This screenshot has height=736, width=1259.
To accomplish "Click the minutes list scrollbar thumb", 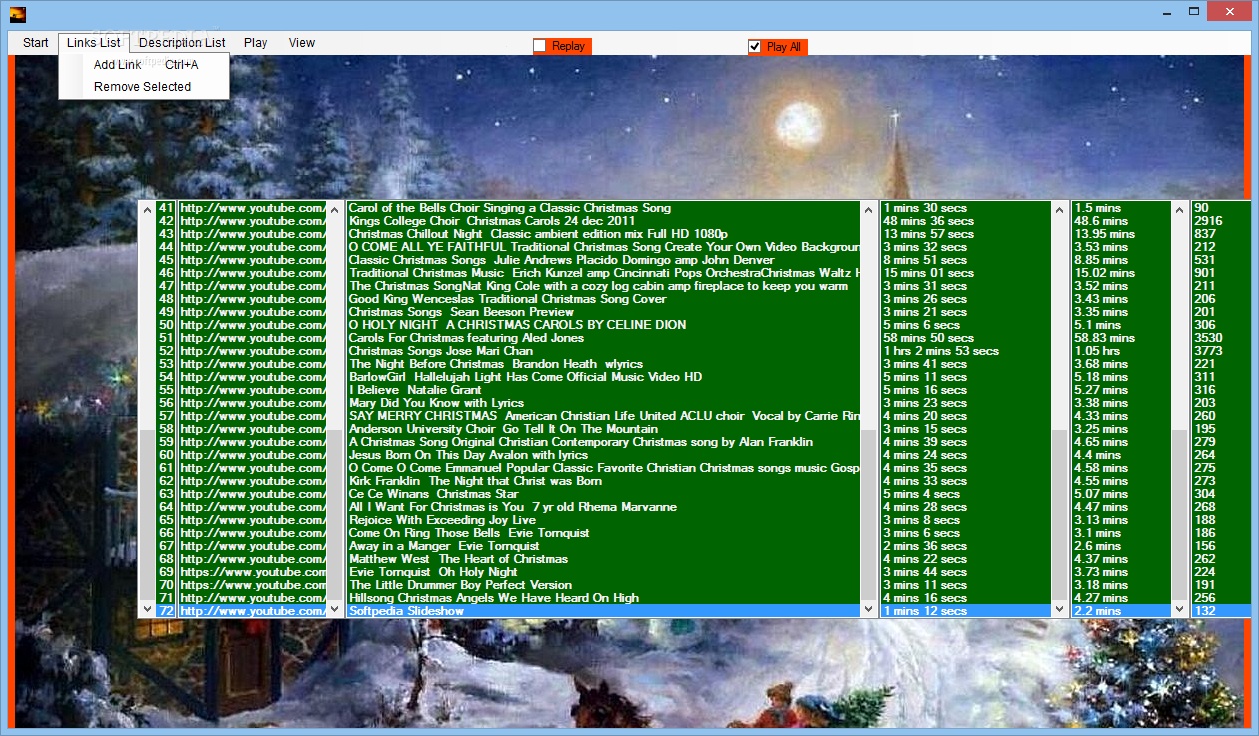I will point(1179,515).
